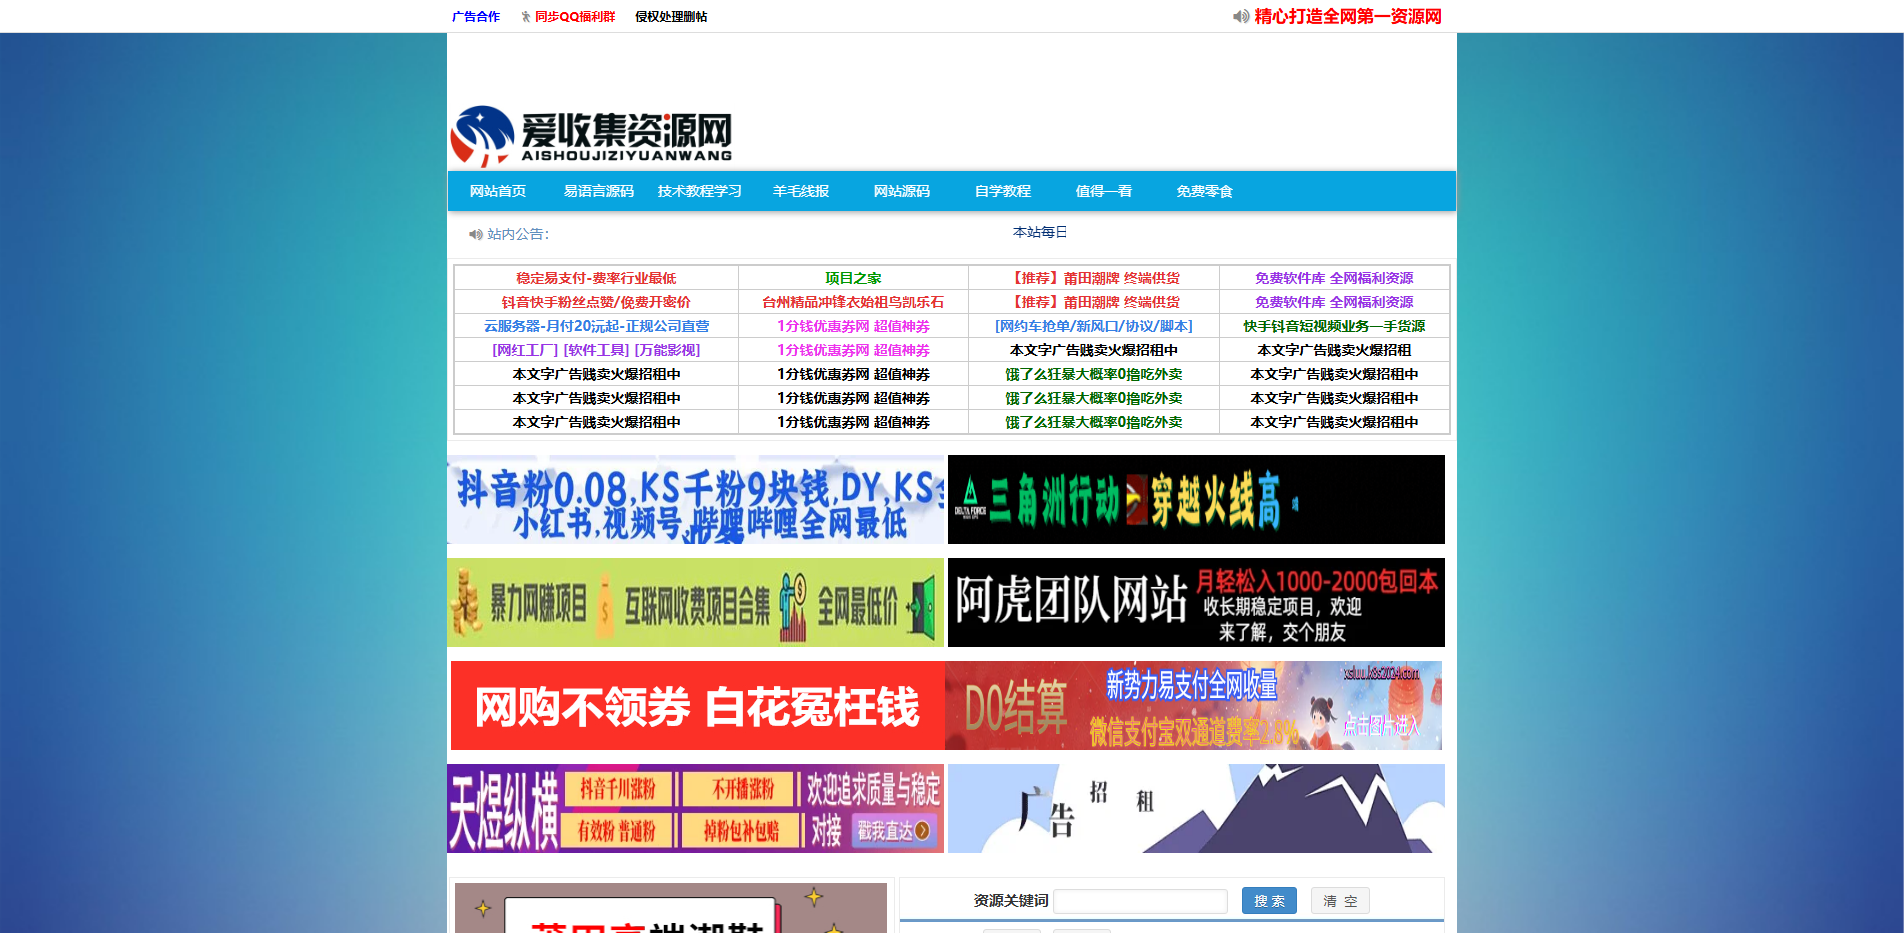Viewport: 1904px width, 933px height.
Task: Click inside the 资源关键词 input field
Action: pos(1139,900)
